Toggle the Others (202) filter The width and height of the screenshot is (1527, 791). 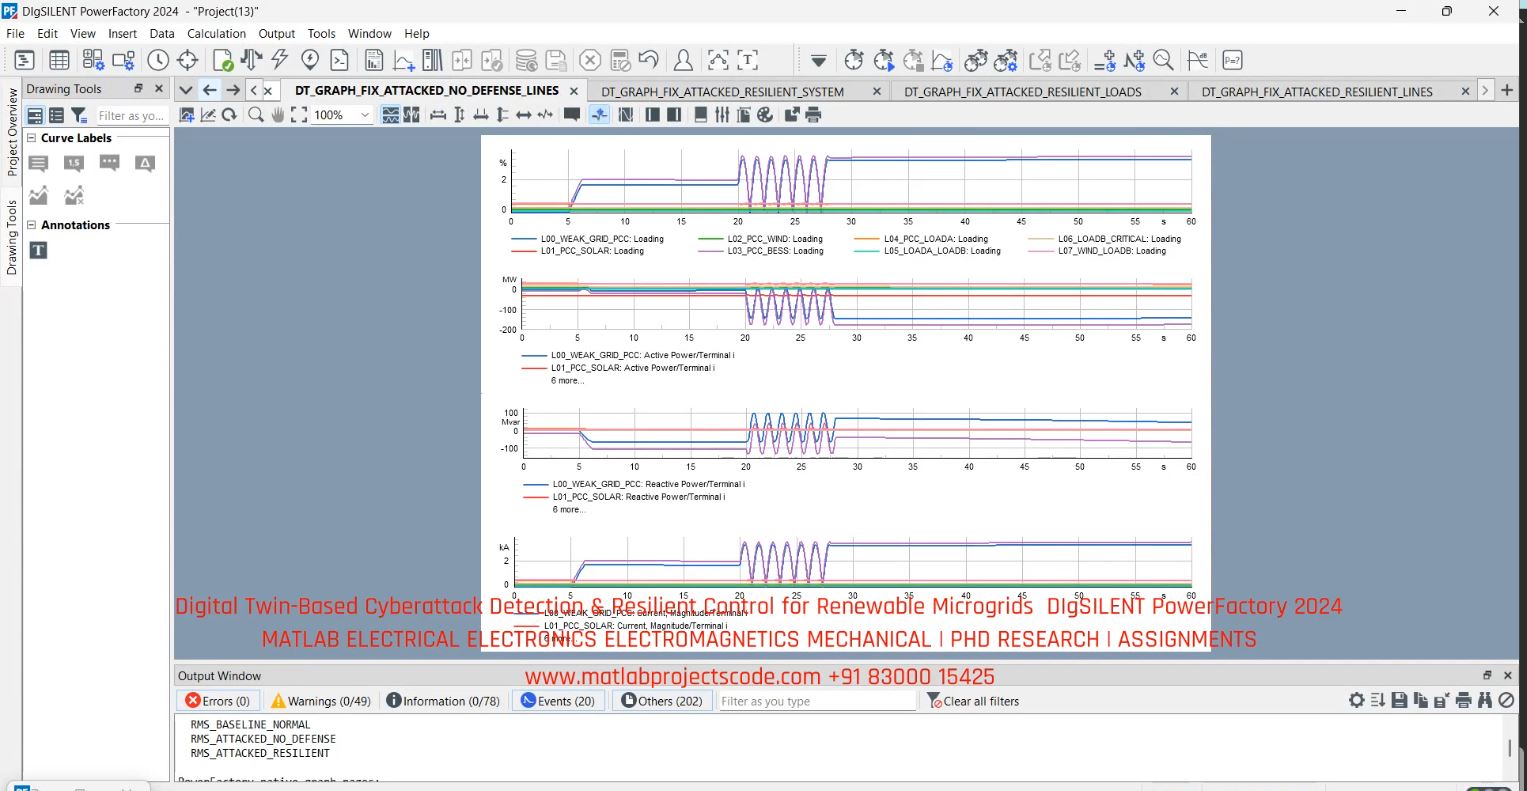pyautogui.click(x=662, y=701)
